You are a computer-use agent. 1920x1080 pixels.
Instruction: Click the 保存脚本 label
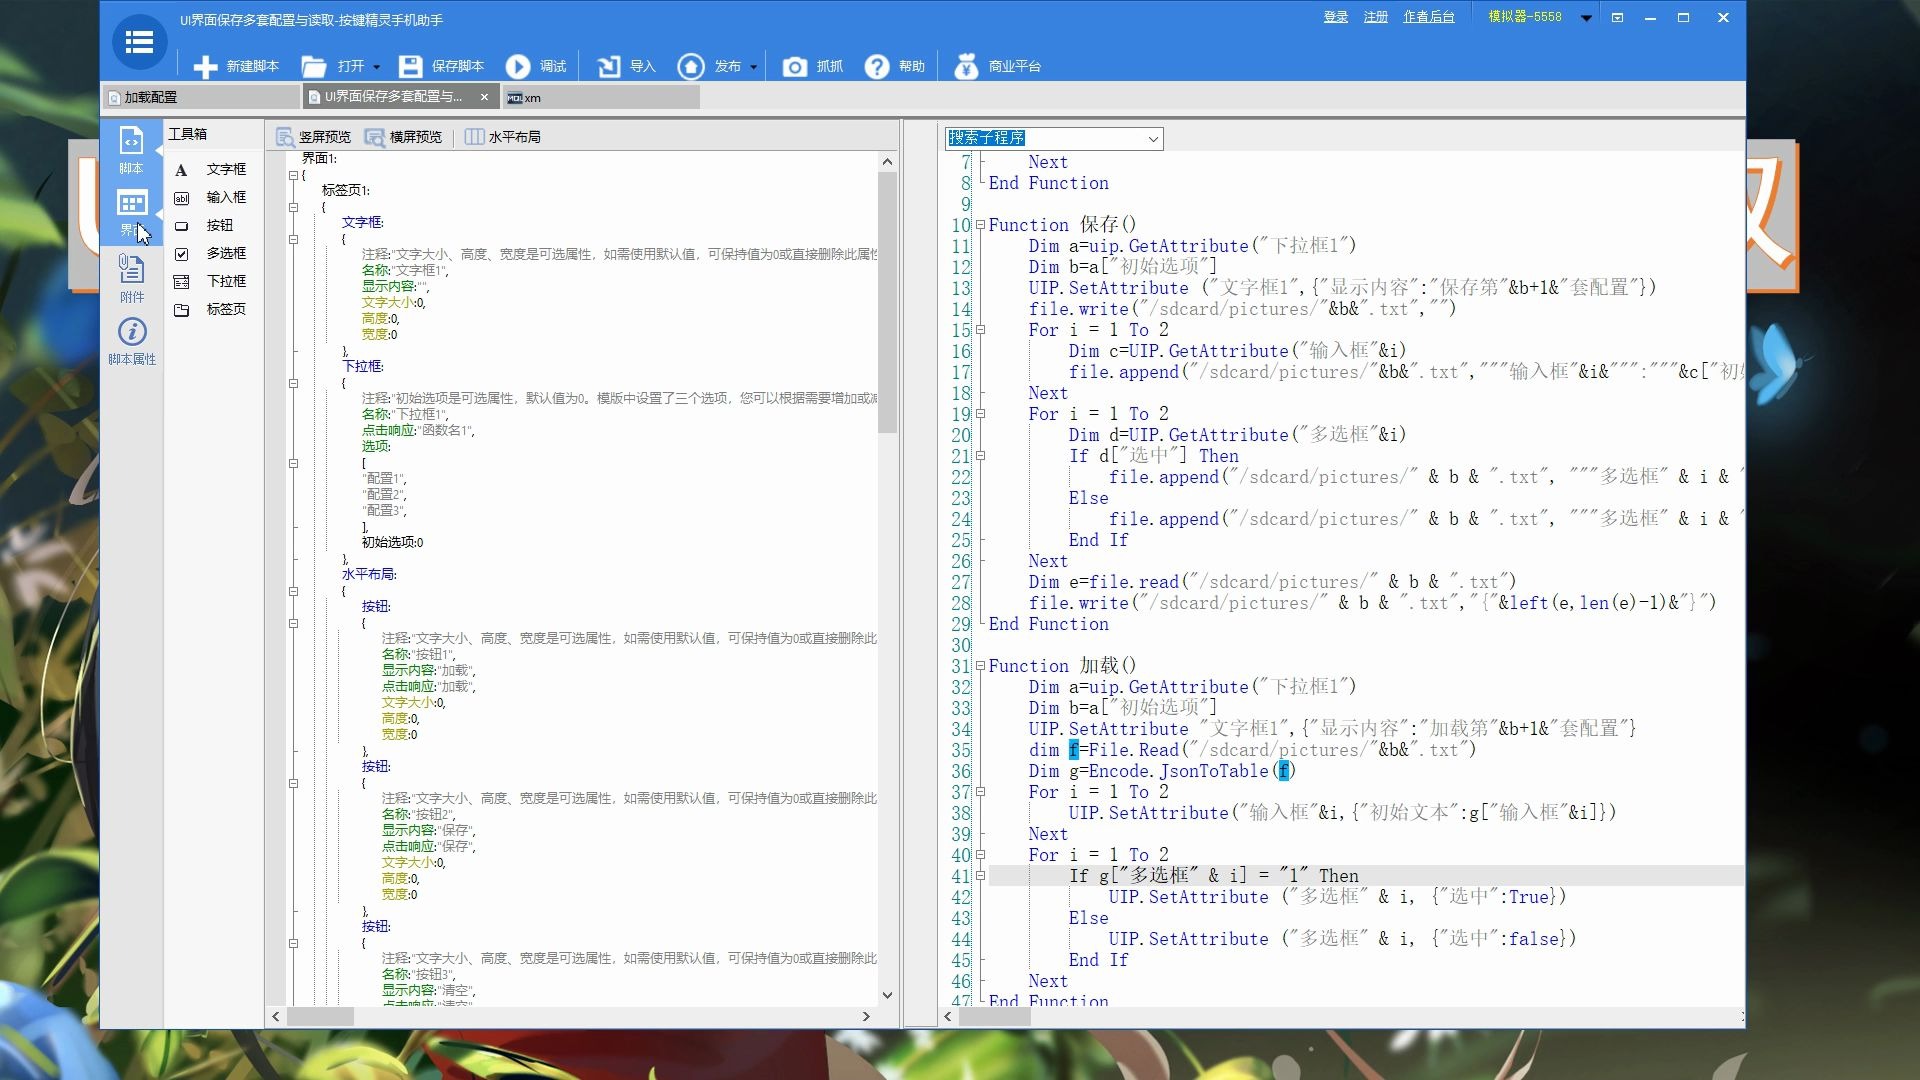tap(458, 67)
